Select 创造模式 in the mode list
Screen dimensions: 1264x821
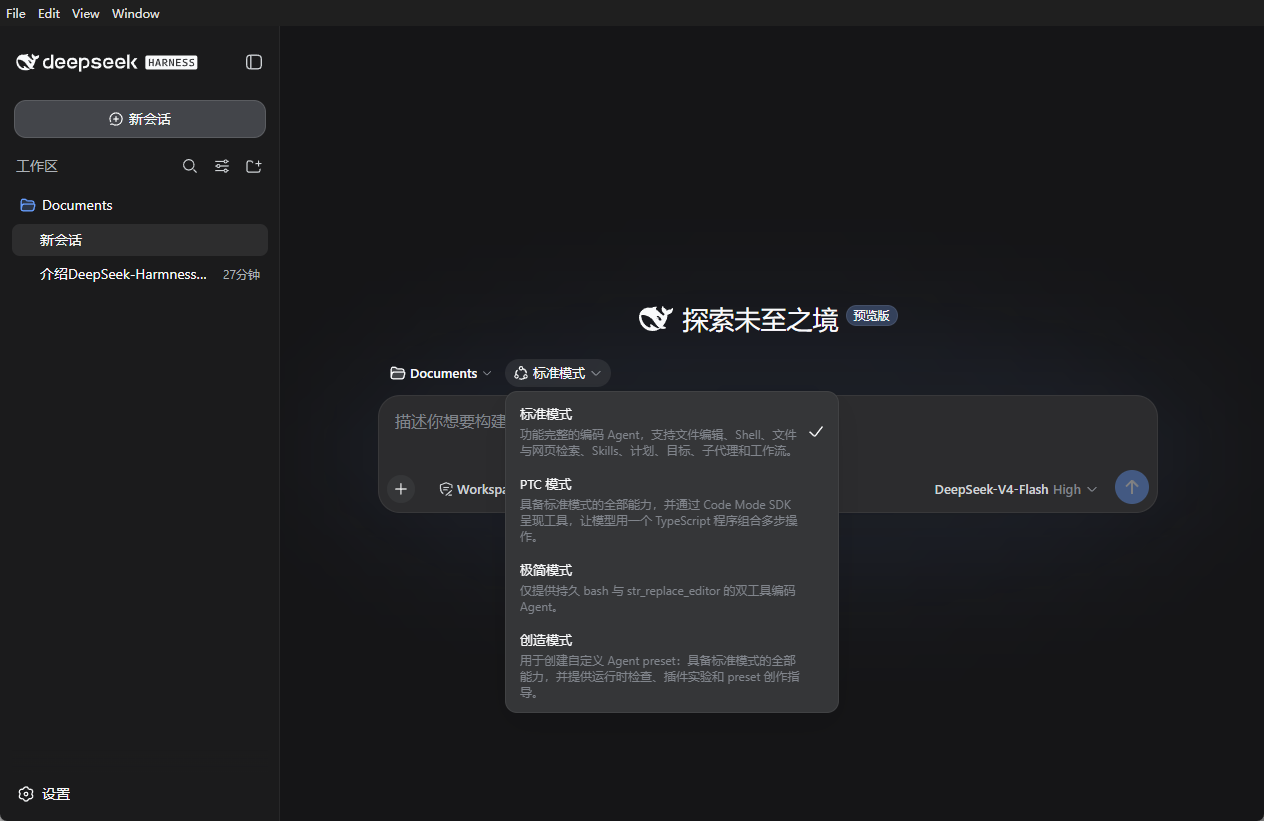(x=672, y=666)
